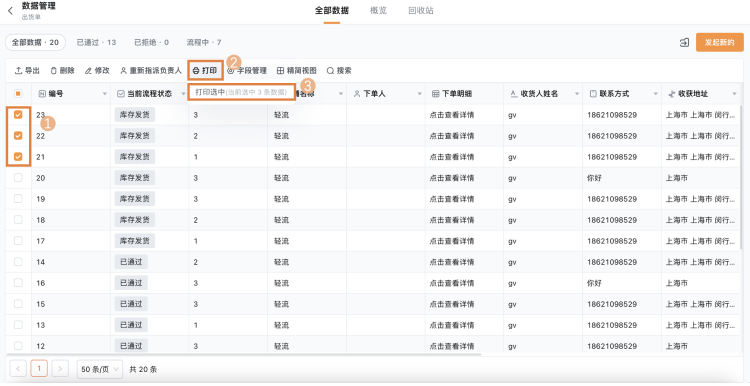Open the 编号 column dropdown arrow
Image resolution: width=750 pixels, height=386 pixels.
click(x=105, y=94)
